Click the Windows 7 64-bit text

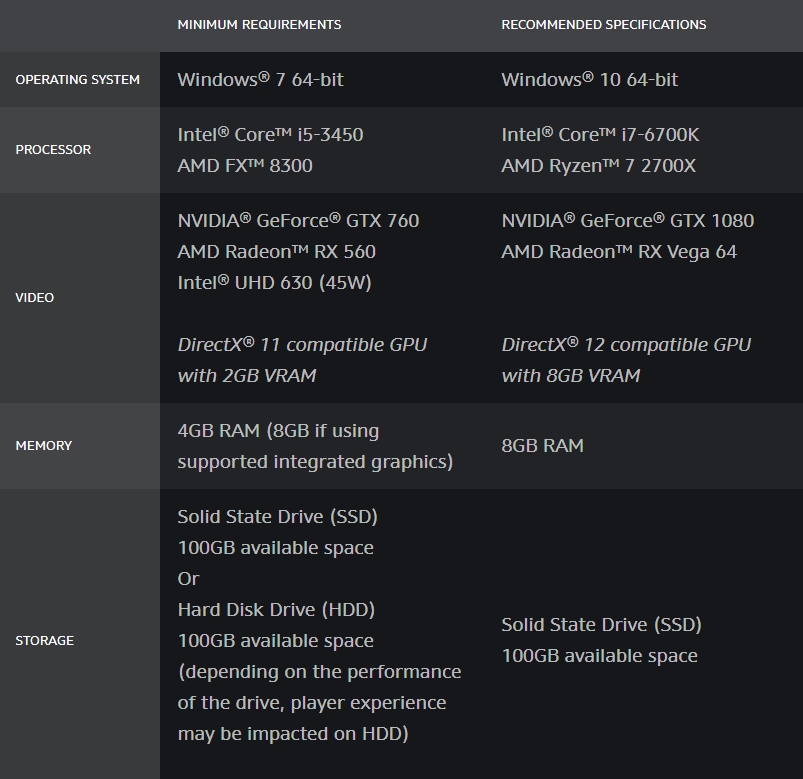pos(260,79)
